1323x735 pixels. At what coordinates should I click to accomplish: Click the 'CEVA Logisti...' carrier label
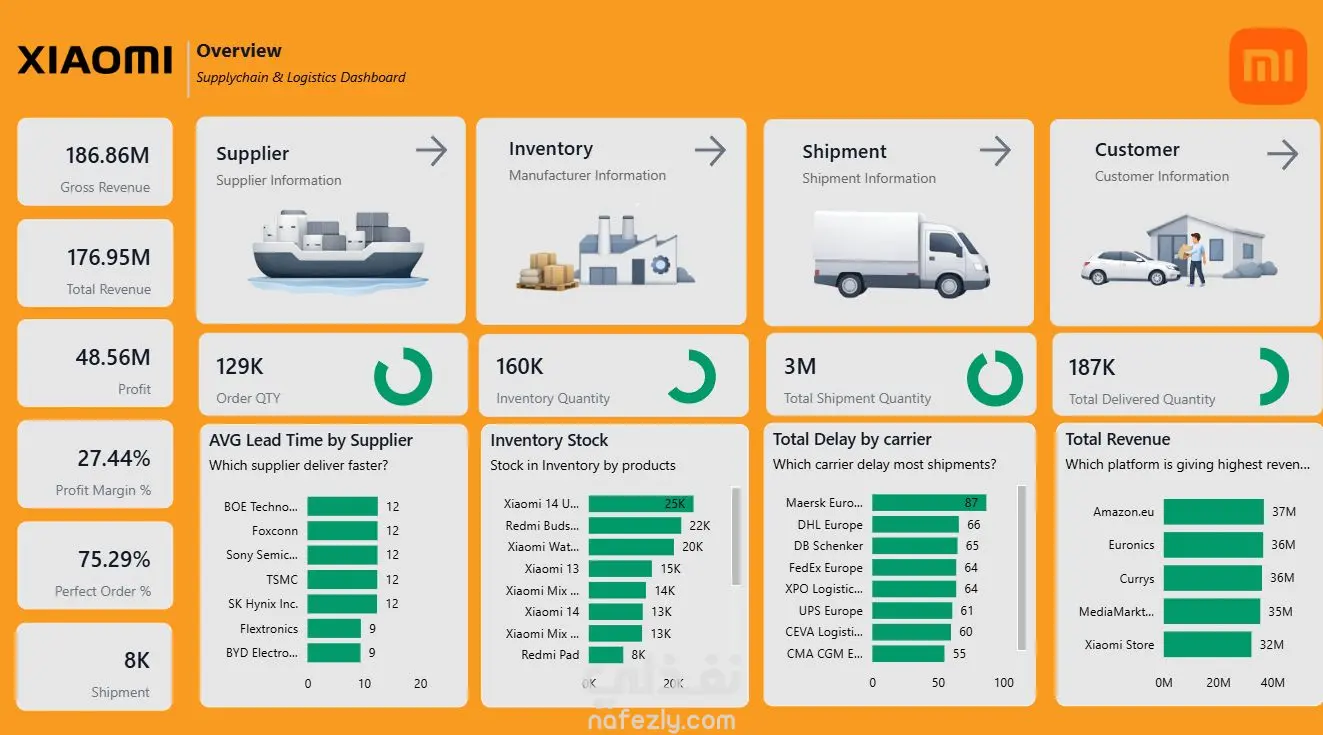[x=824, y=632]
